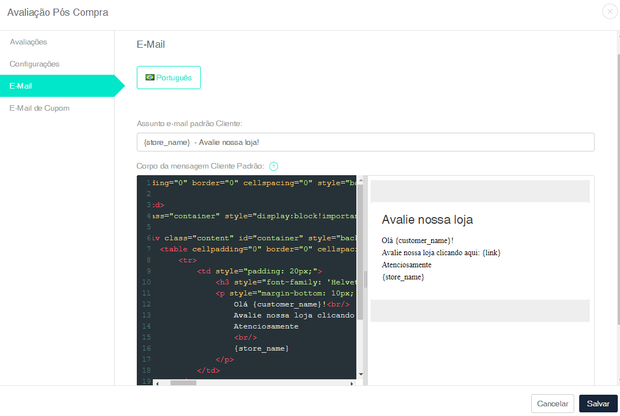This screenshot has width=620, height=416.
Task: Click line number 16 in code gutter
Action: (x=146, y=348)
